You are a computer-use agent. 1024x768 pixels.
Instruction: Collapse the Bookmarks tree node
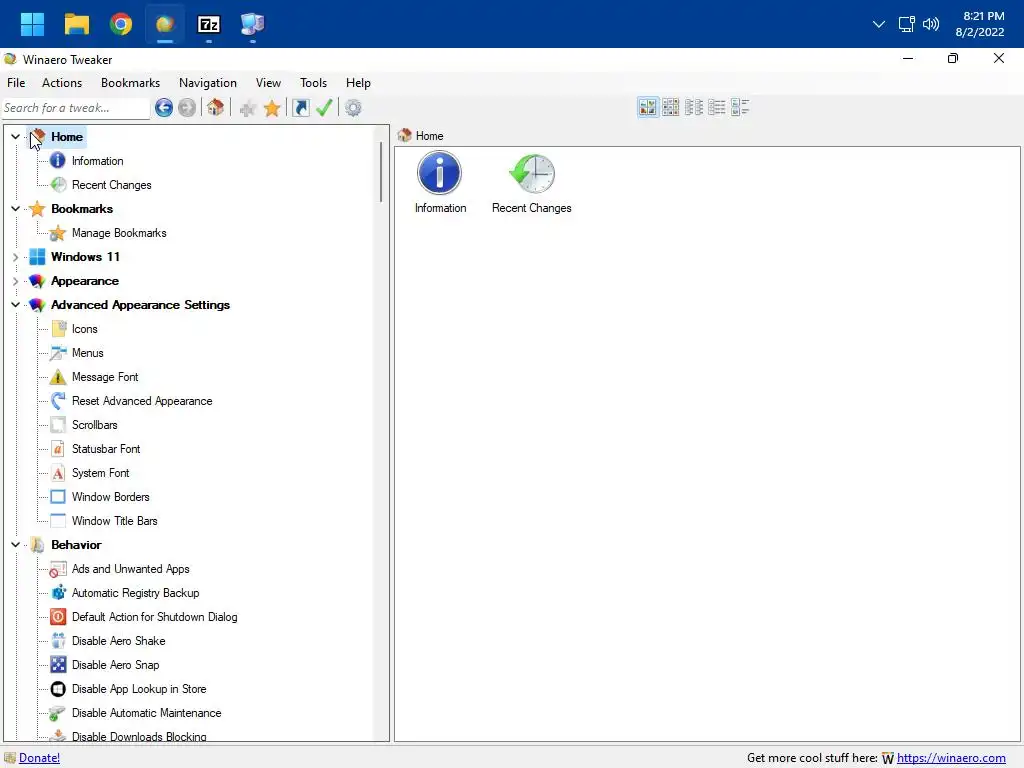tap(15, 209)
